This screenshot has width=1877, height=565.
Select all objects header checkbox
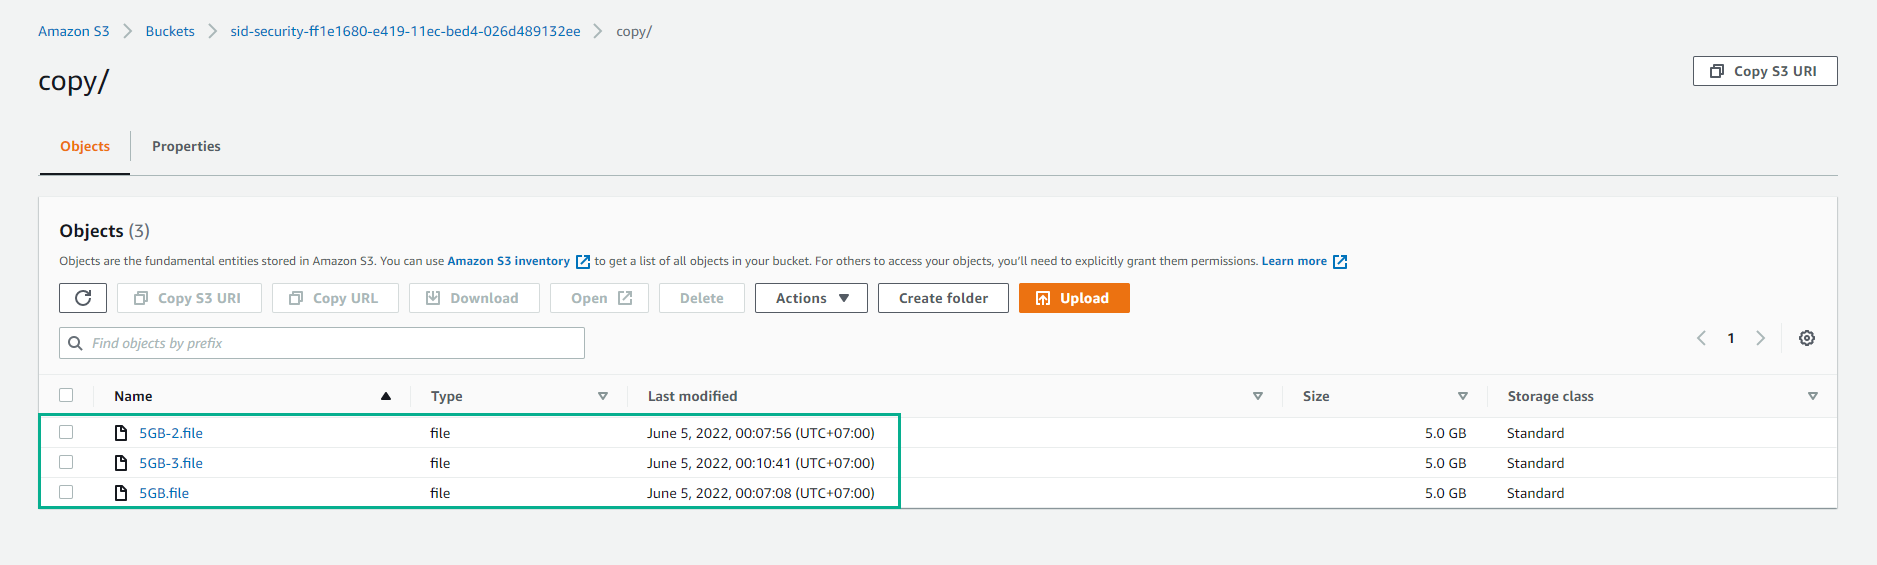(66, 395)
